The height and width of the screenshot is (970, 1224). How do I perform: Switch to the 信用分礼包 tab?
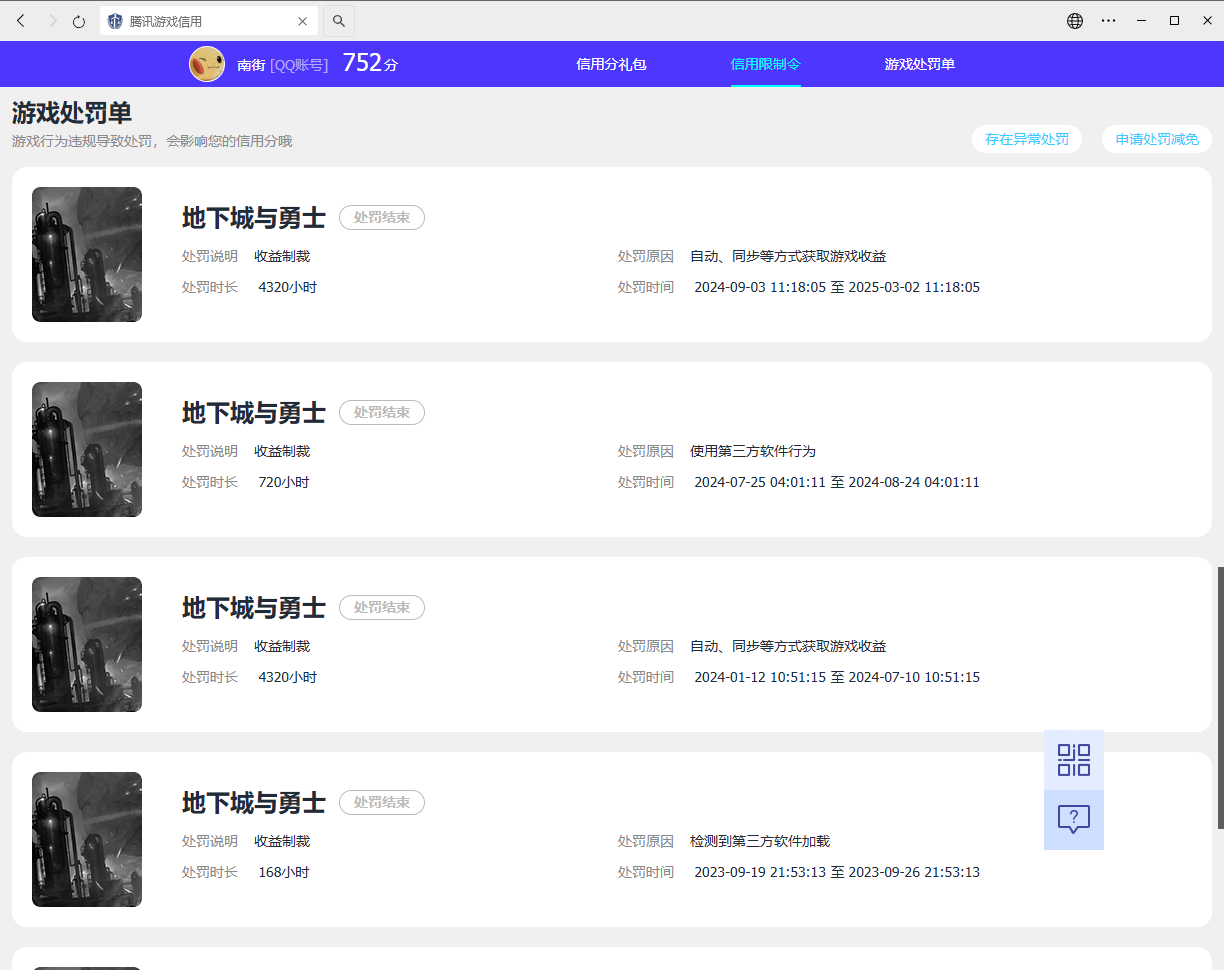coord(611,64)
